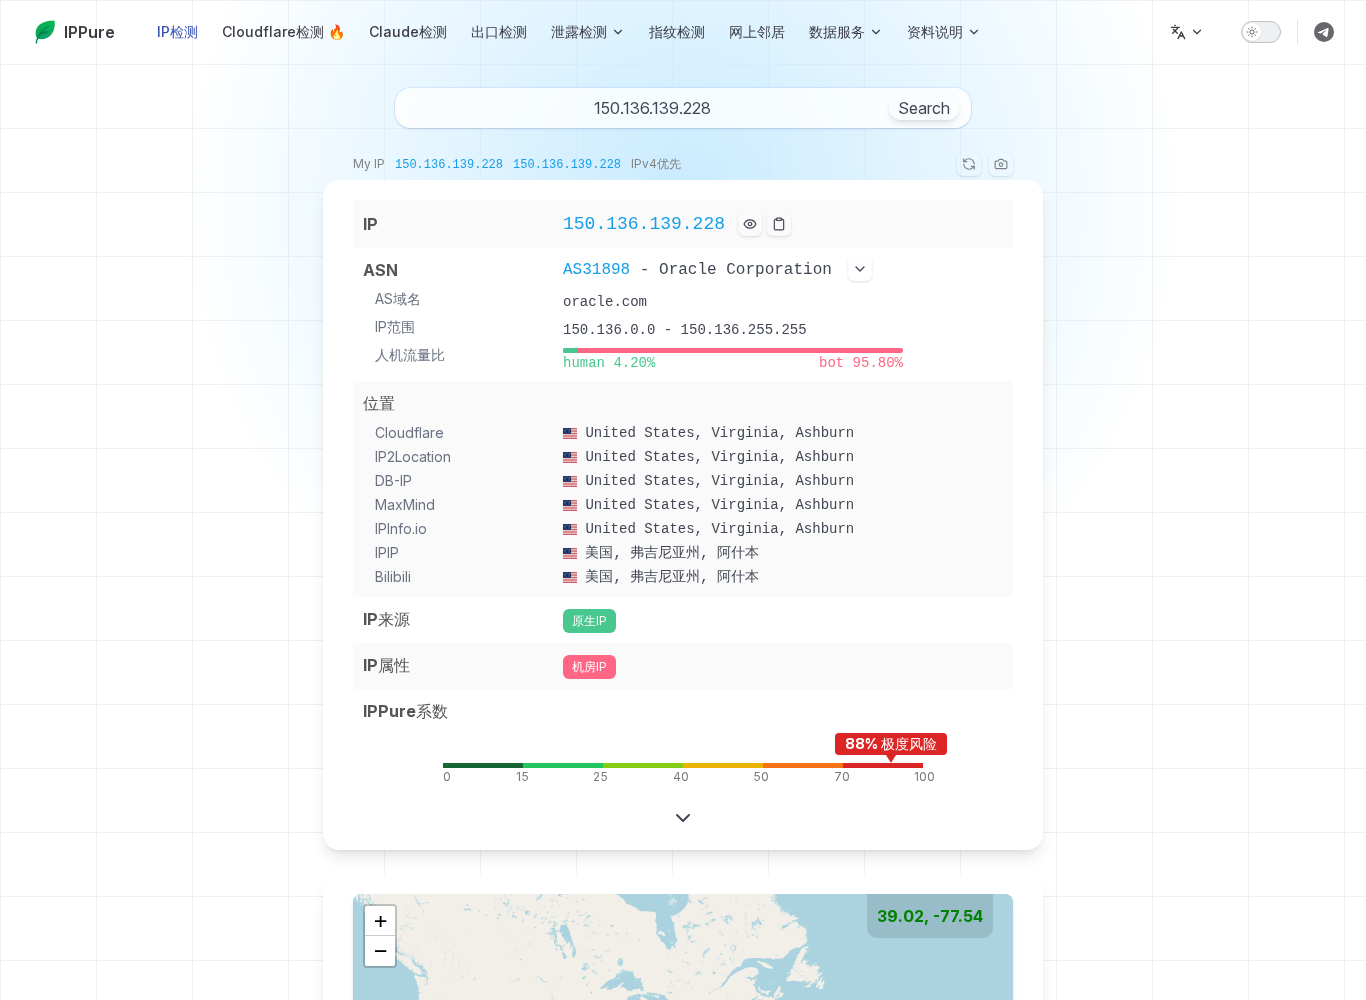Click the second My IP address link
The width and height of the screenshot is (1366, 1000).
click(x=567, y=164)
